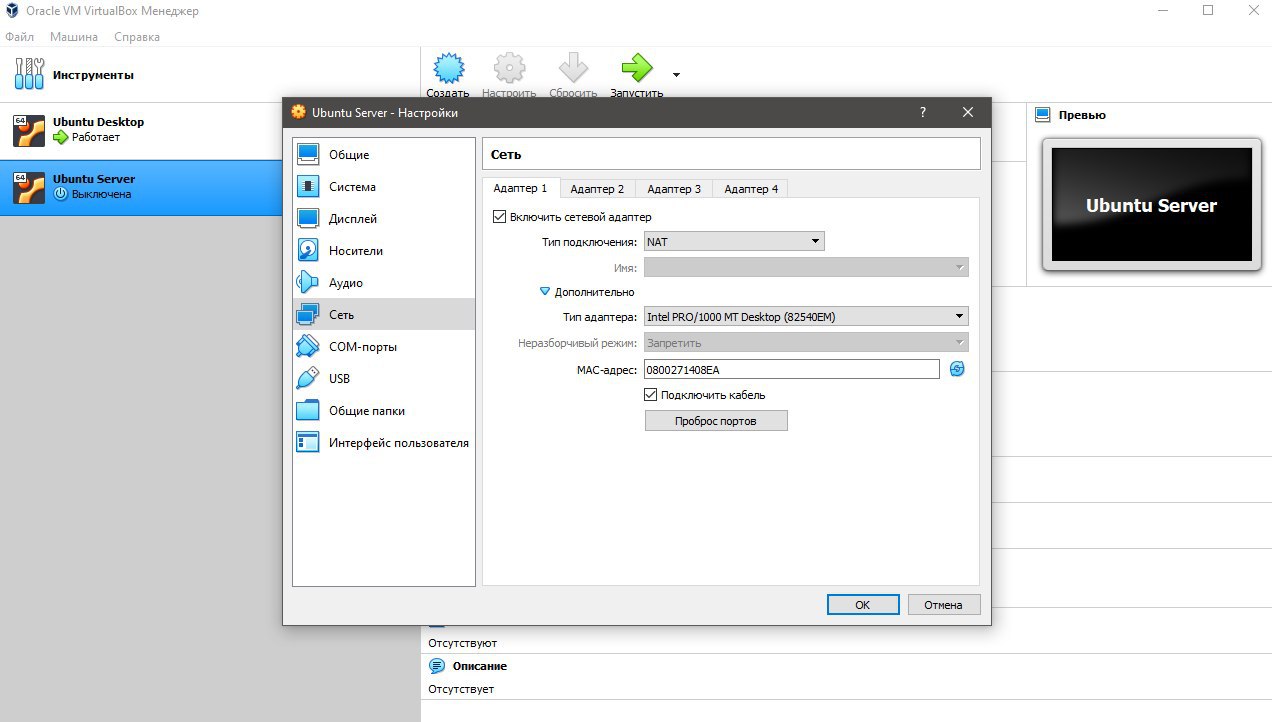
Task: Select the Ubuntu Server VM icon
Action: pyautogui.click(x=29, y=187)
